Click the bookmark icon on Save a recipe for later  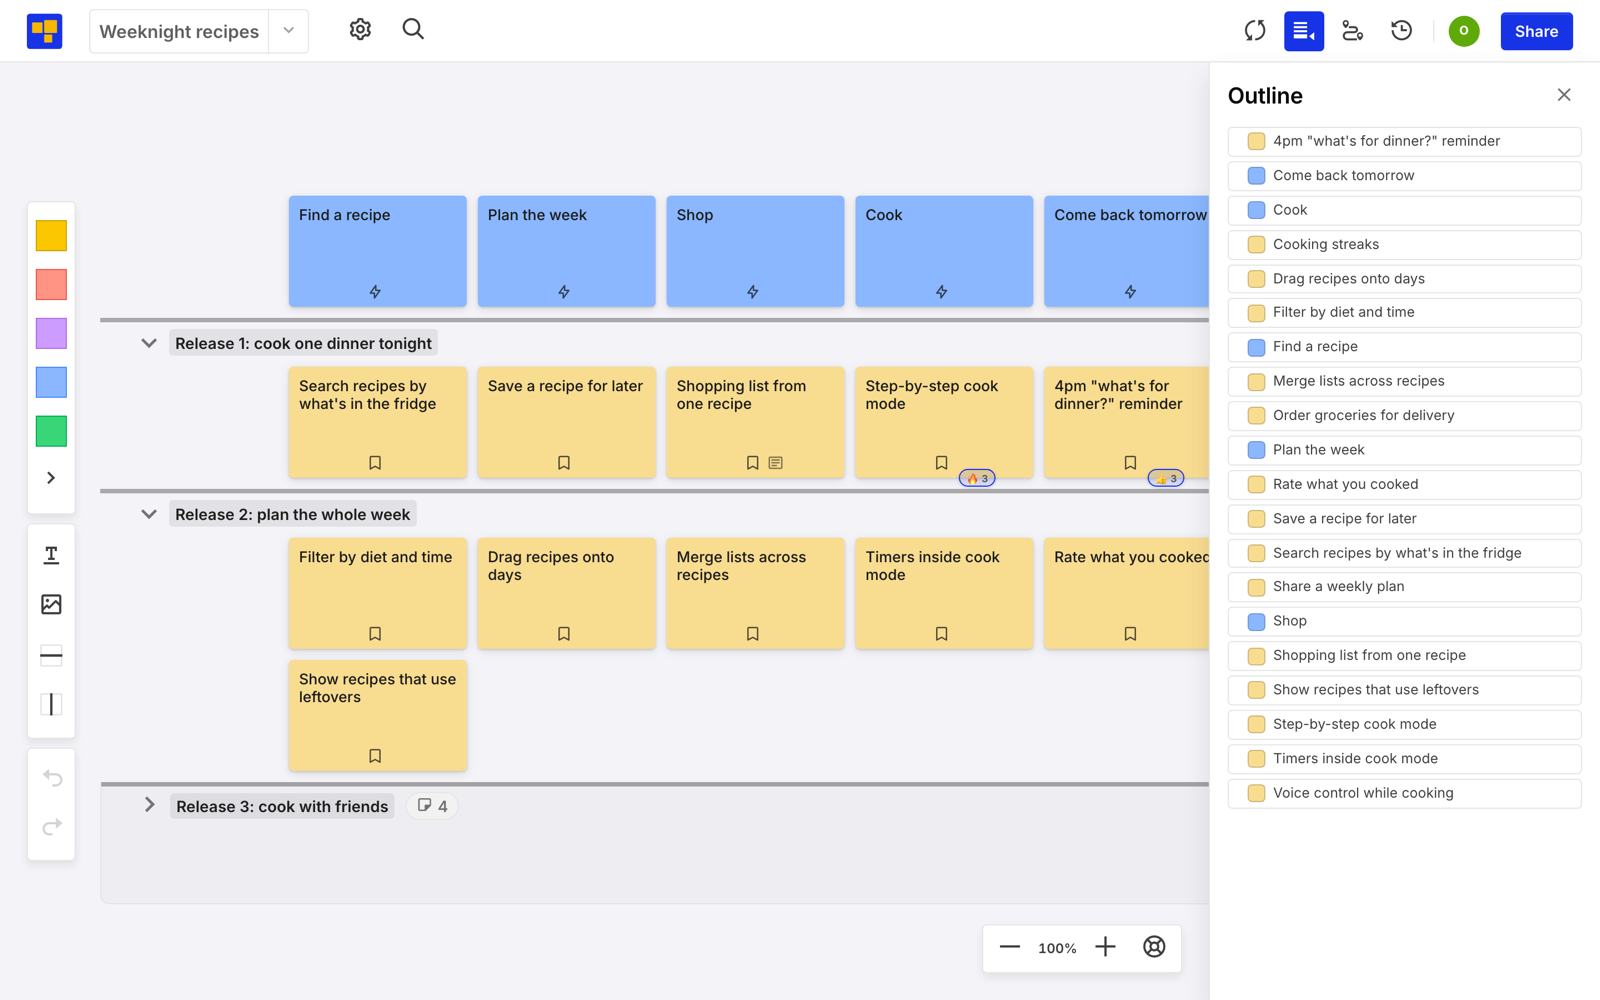pos(564,463)
